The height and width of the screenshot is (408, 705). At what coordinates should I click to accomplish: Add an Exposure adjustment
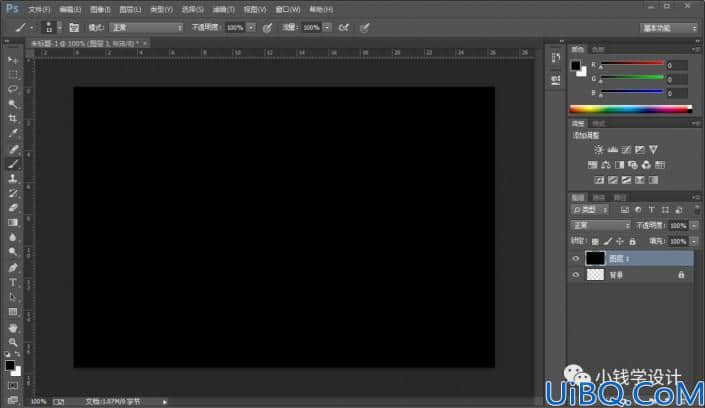pyautogui.click(x=640, y=149)
